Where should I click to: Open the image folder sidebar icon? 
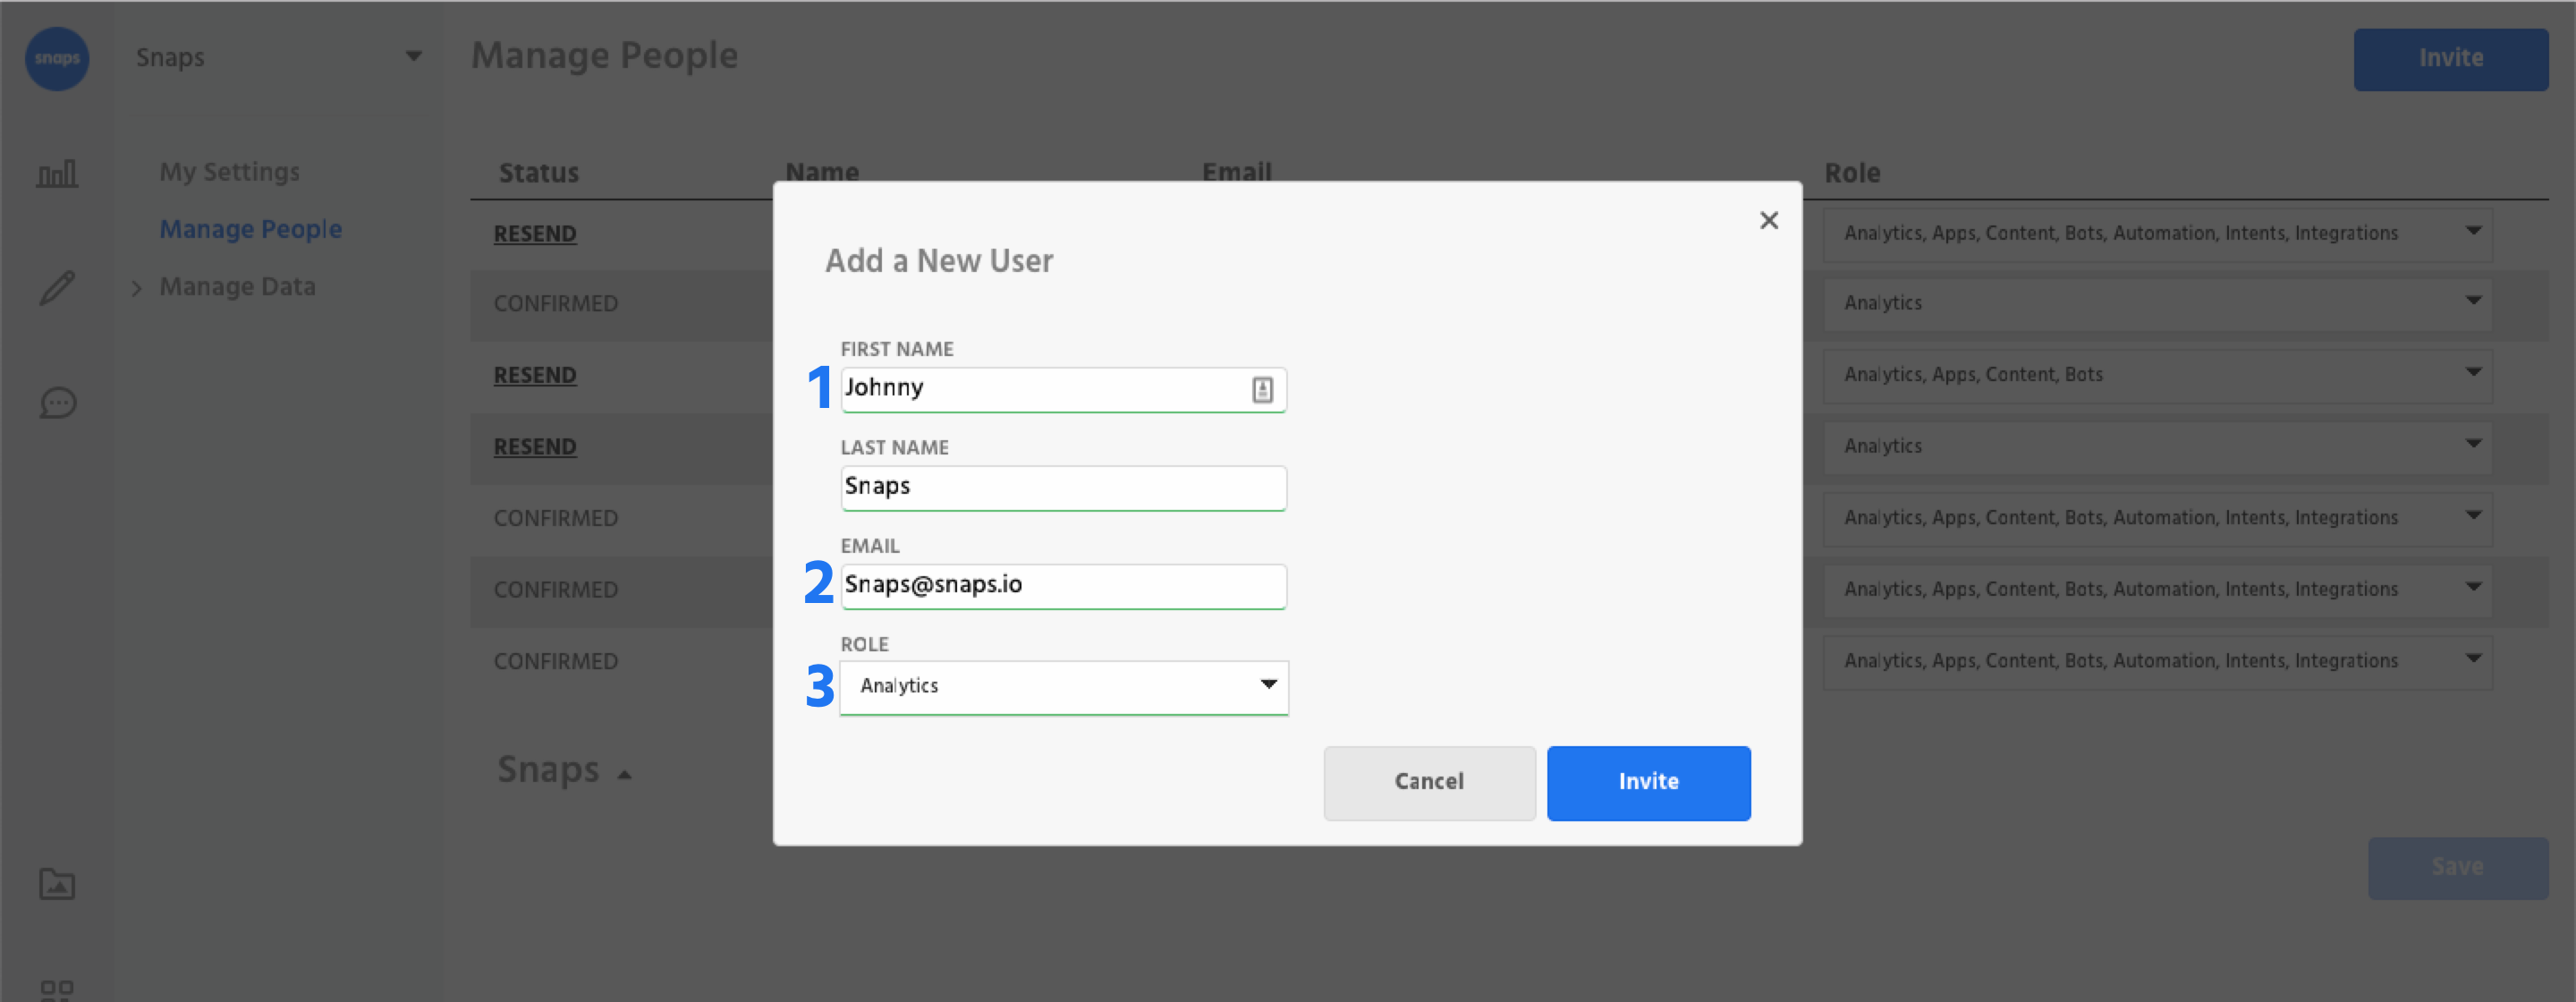click(57, 884)
